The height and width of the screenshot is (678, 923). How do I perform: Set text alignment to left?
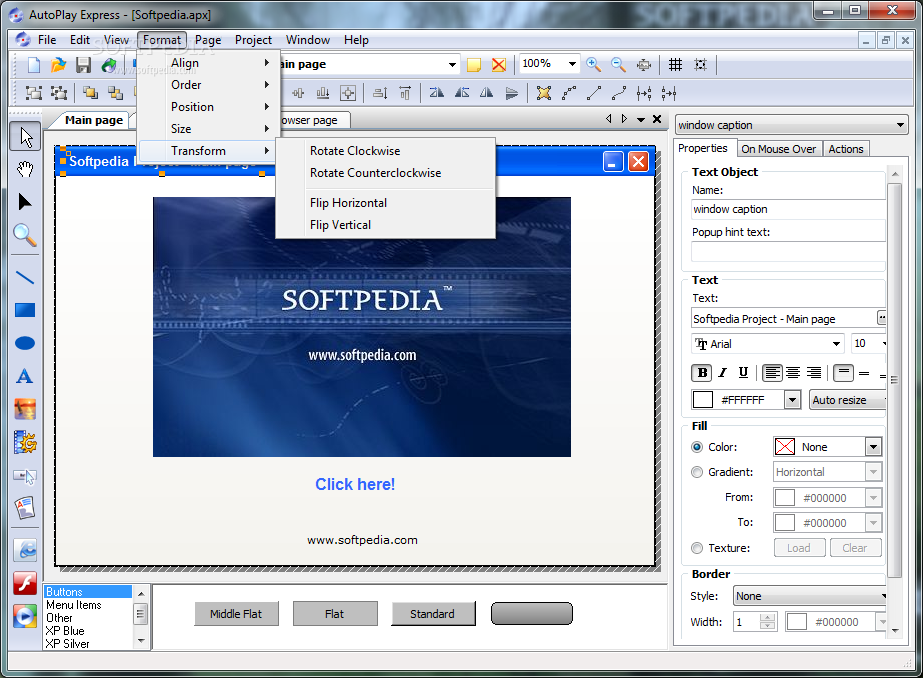772,373
